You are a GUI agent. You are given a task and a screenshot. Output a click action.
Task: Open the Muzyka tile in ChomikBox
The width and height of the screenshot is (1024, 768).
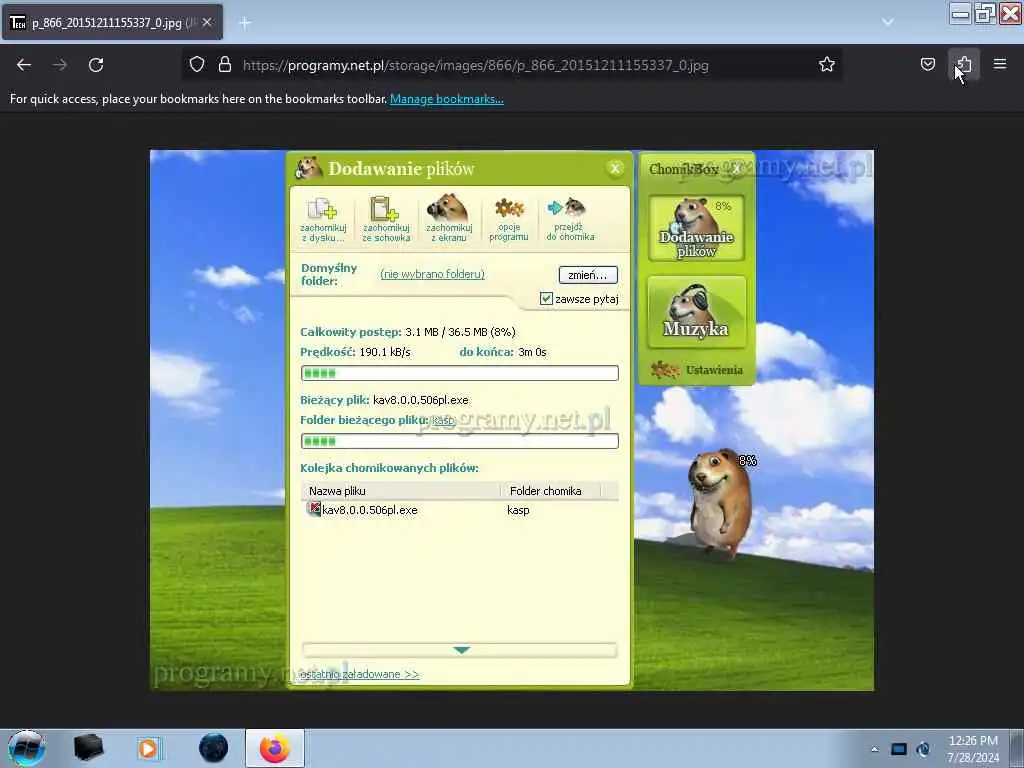[696, 312]
